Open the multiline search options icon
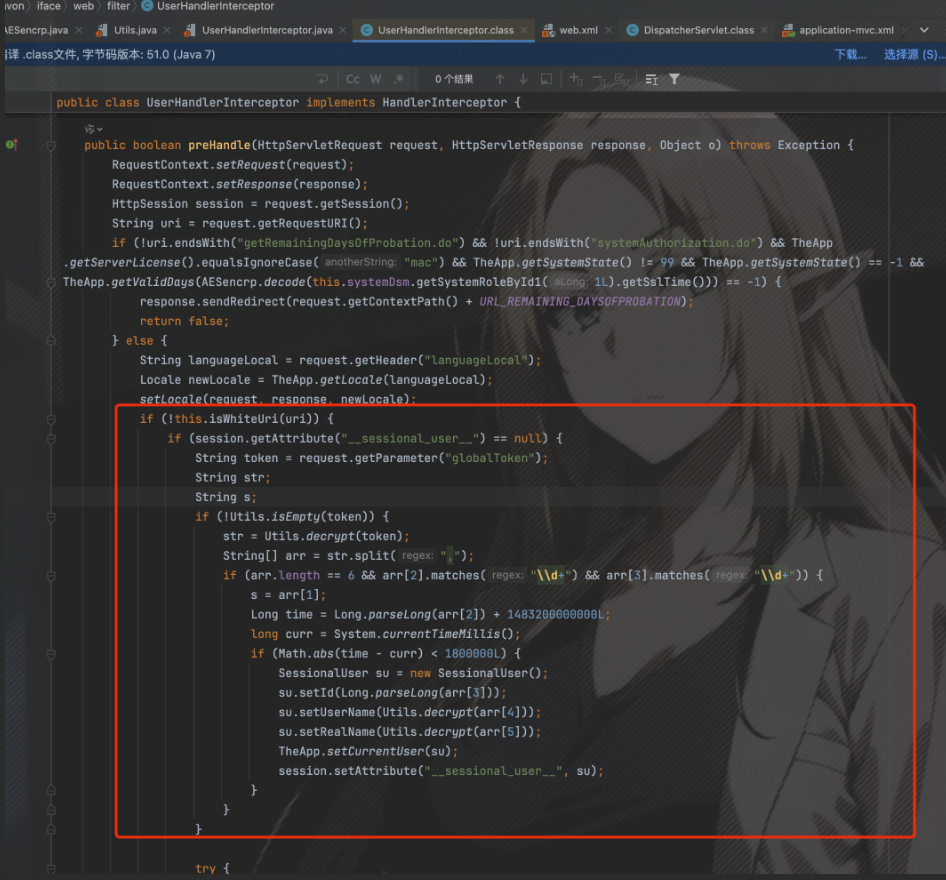Viewport: 946px width, 880px height. point(652,79)
